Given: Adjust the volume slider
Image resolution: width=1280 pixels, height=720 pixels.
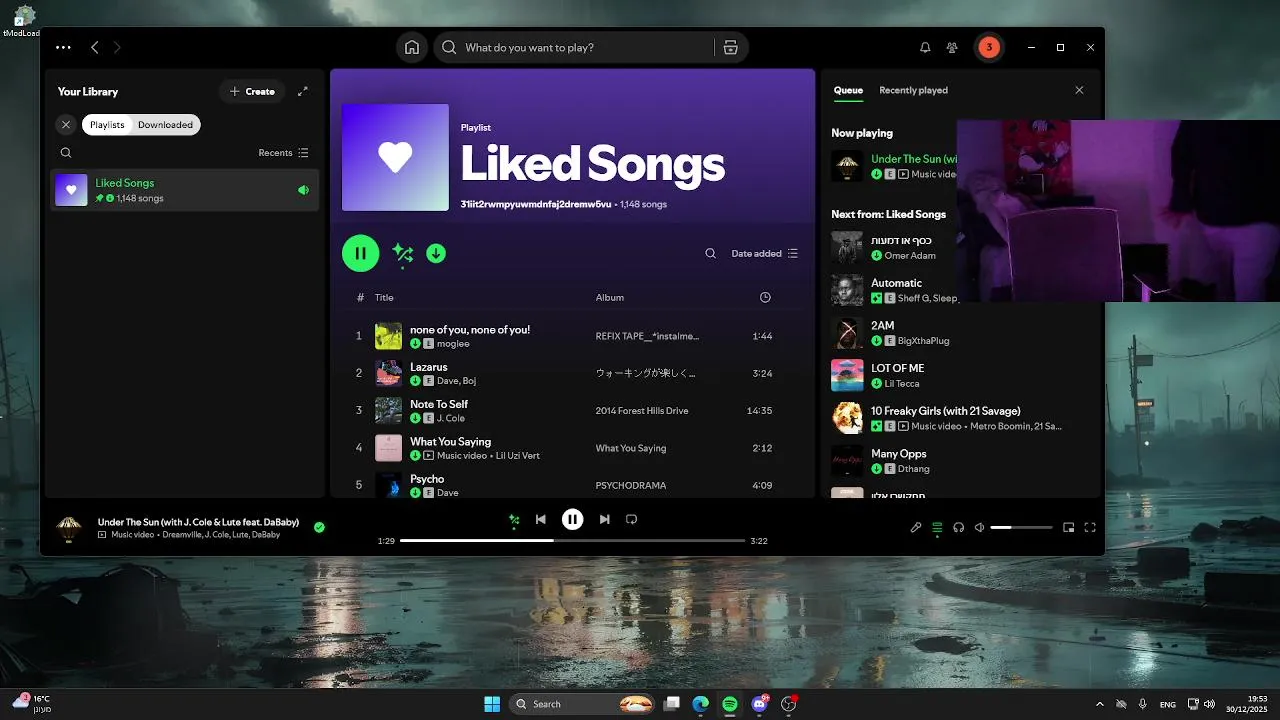Looking at the screenshot, I should pos(1021,527).
